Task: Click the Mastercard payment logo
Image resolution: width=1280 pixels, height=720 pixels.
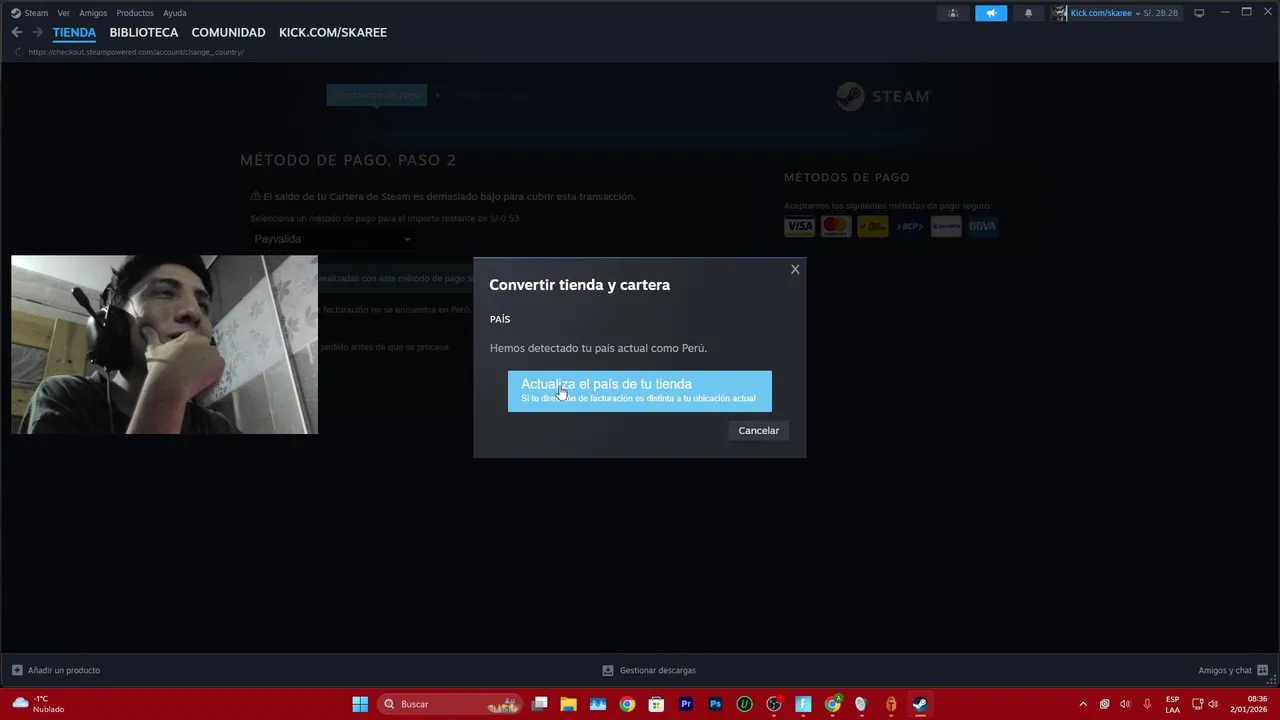Action: [x=835, y=226]
